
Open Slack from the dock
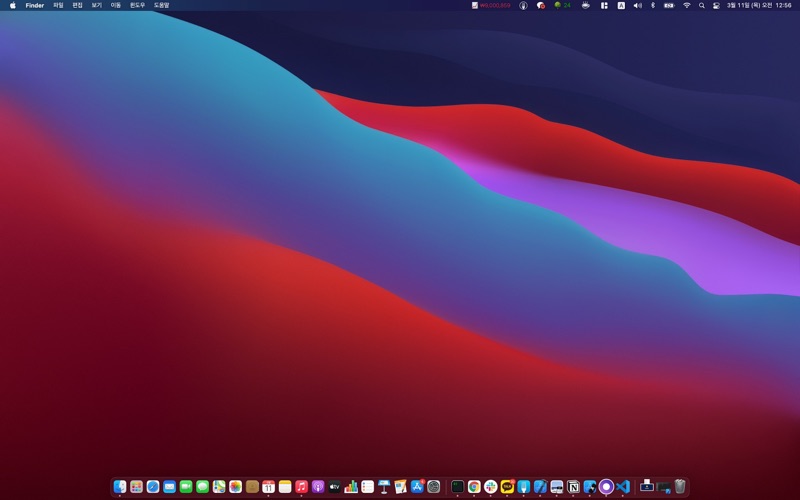pos(490,486)
